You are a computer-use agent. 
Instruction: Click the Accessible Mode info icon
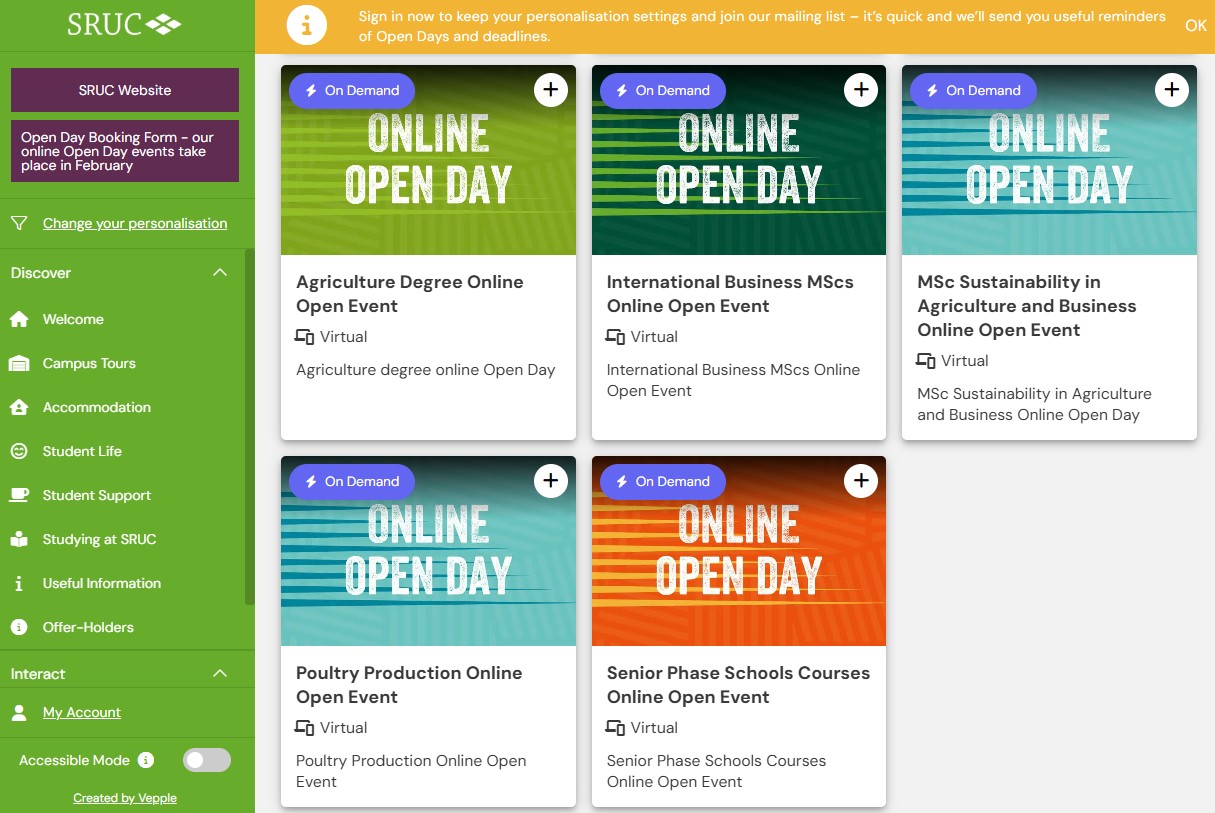tap(146, 760)
